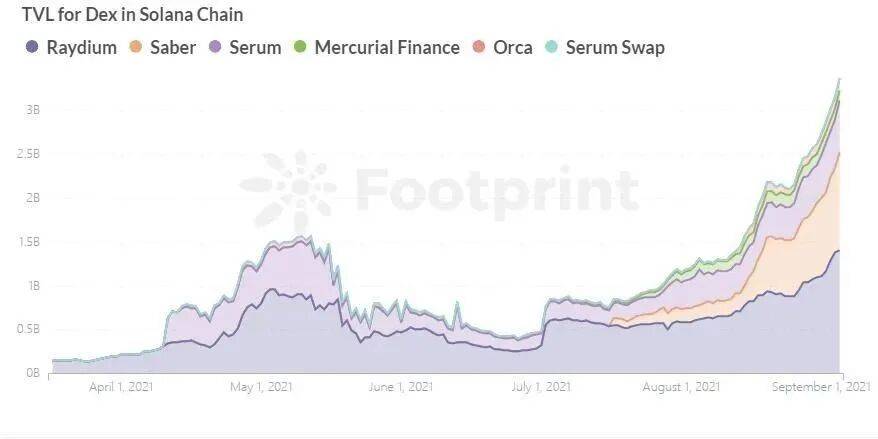Click the Footprint watermark logo icon

(290, 189)
